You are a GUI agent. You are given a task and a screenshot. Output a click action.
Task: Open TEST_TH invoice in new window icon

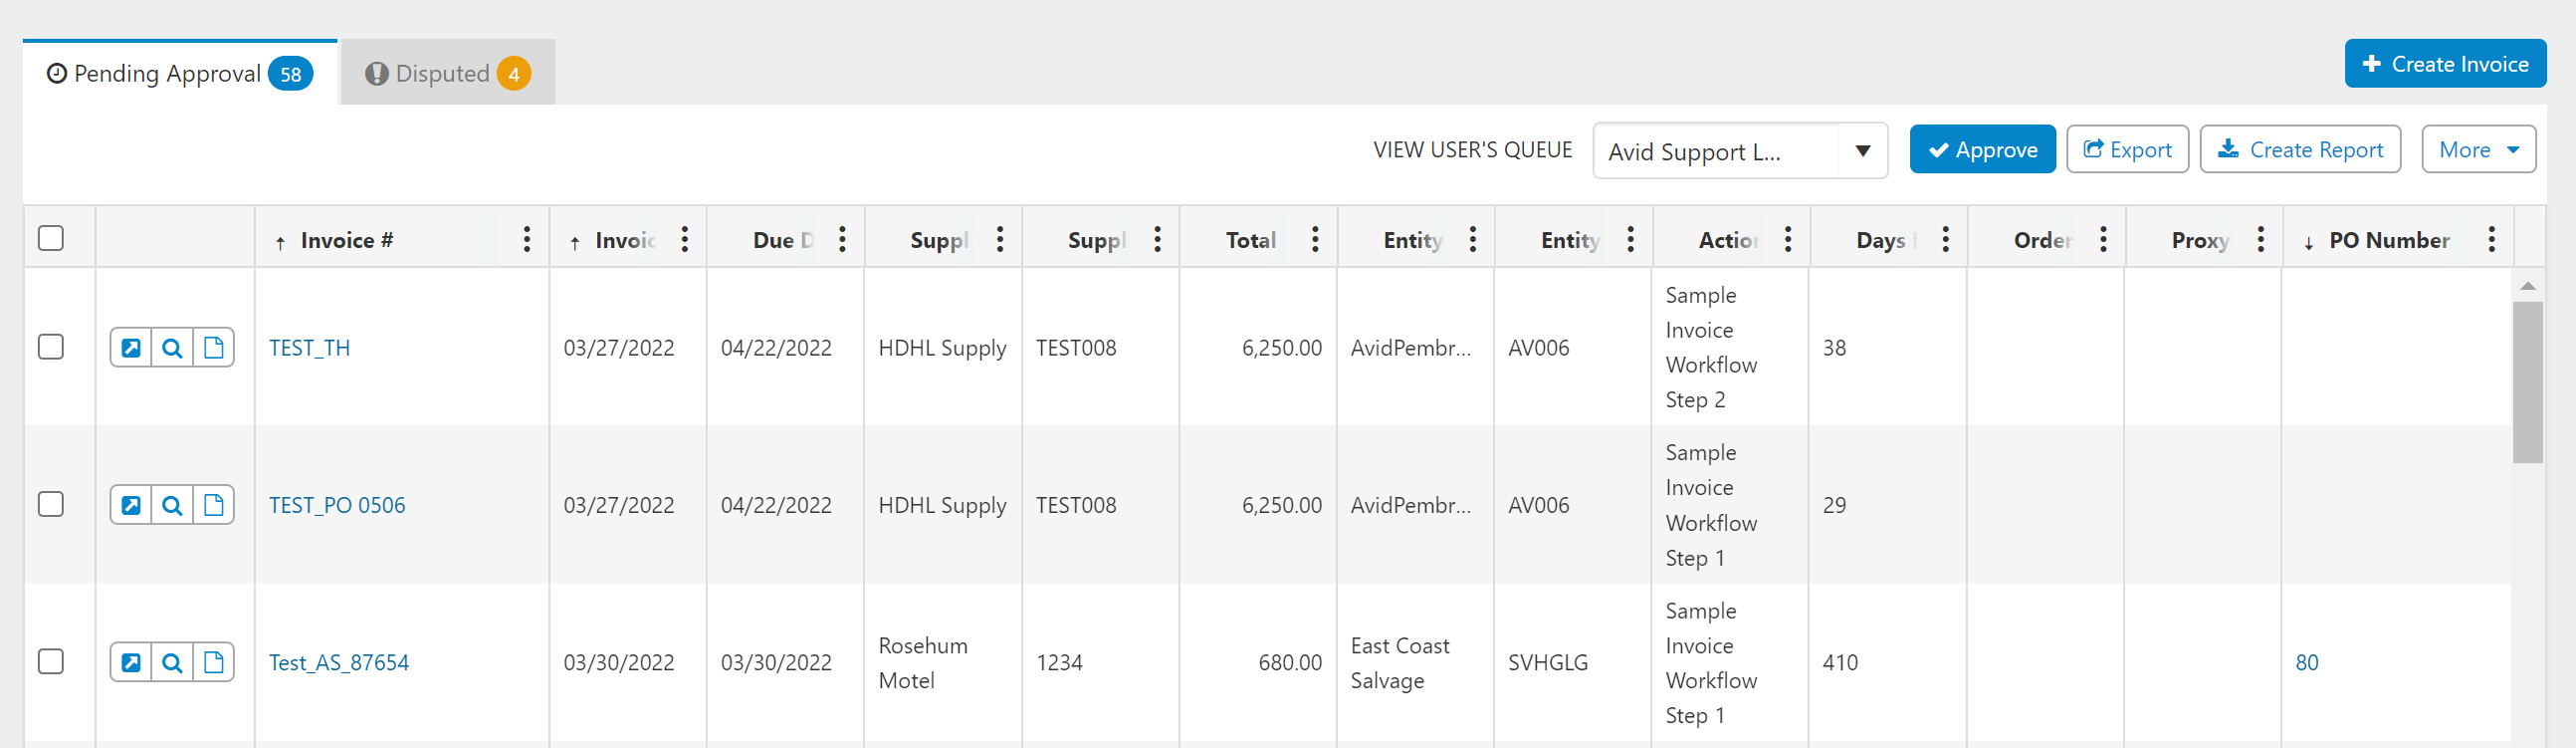[x=131, y=348]
